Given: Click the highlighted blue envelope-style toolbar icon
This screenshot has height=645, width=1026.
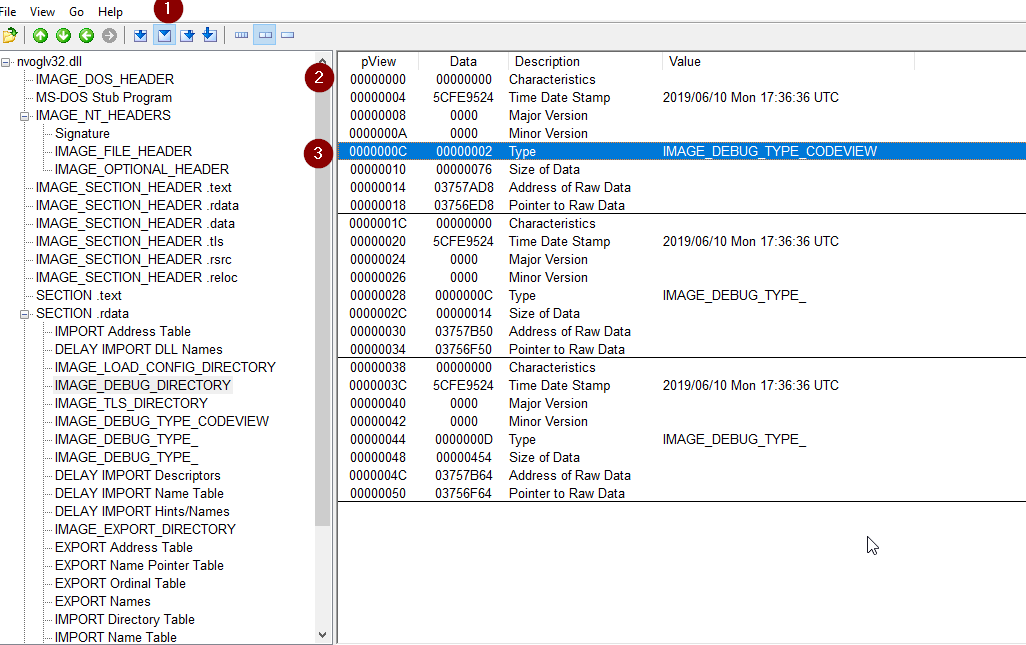Looking at the screenshot, I should click(164, 34).
